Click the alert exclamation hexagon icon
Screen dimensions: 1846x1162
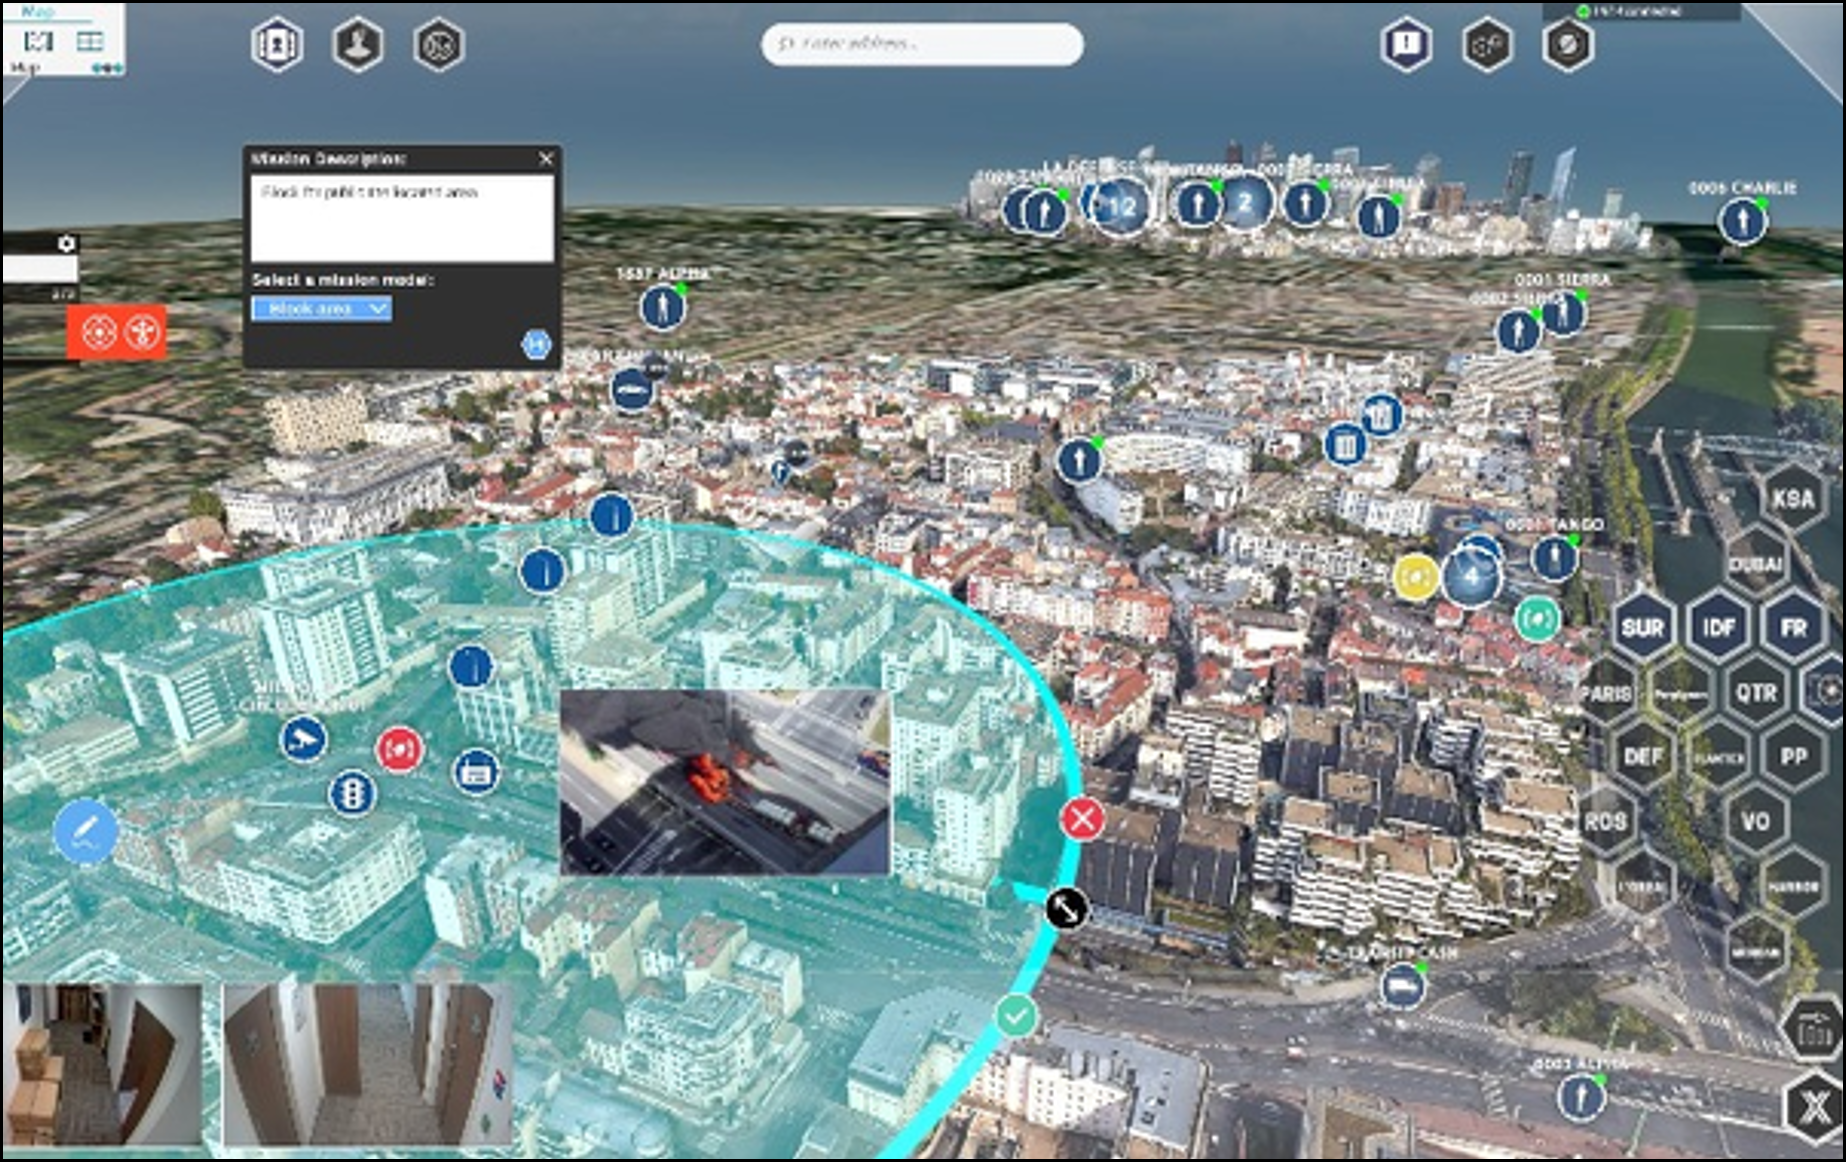point(1406,45)
